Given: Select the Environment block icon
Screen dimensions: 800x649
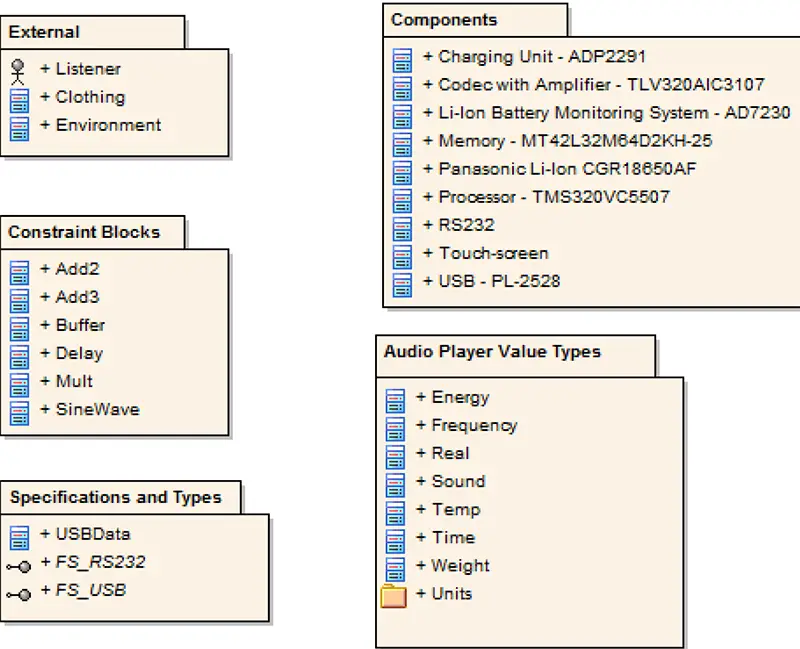Looking at the screenshot, I should click(19, 129).
